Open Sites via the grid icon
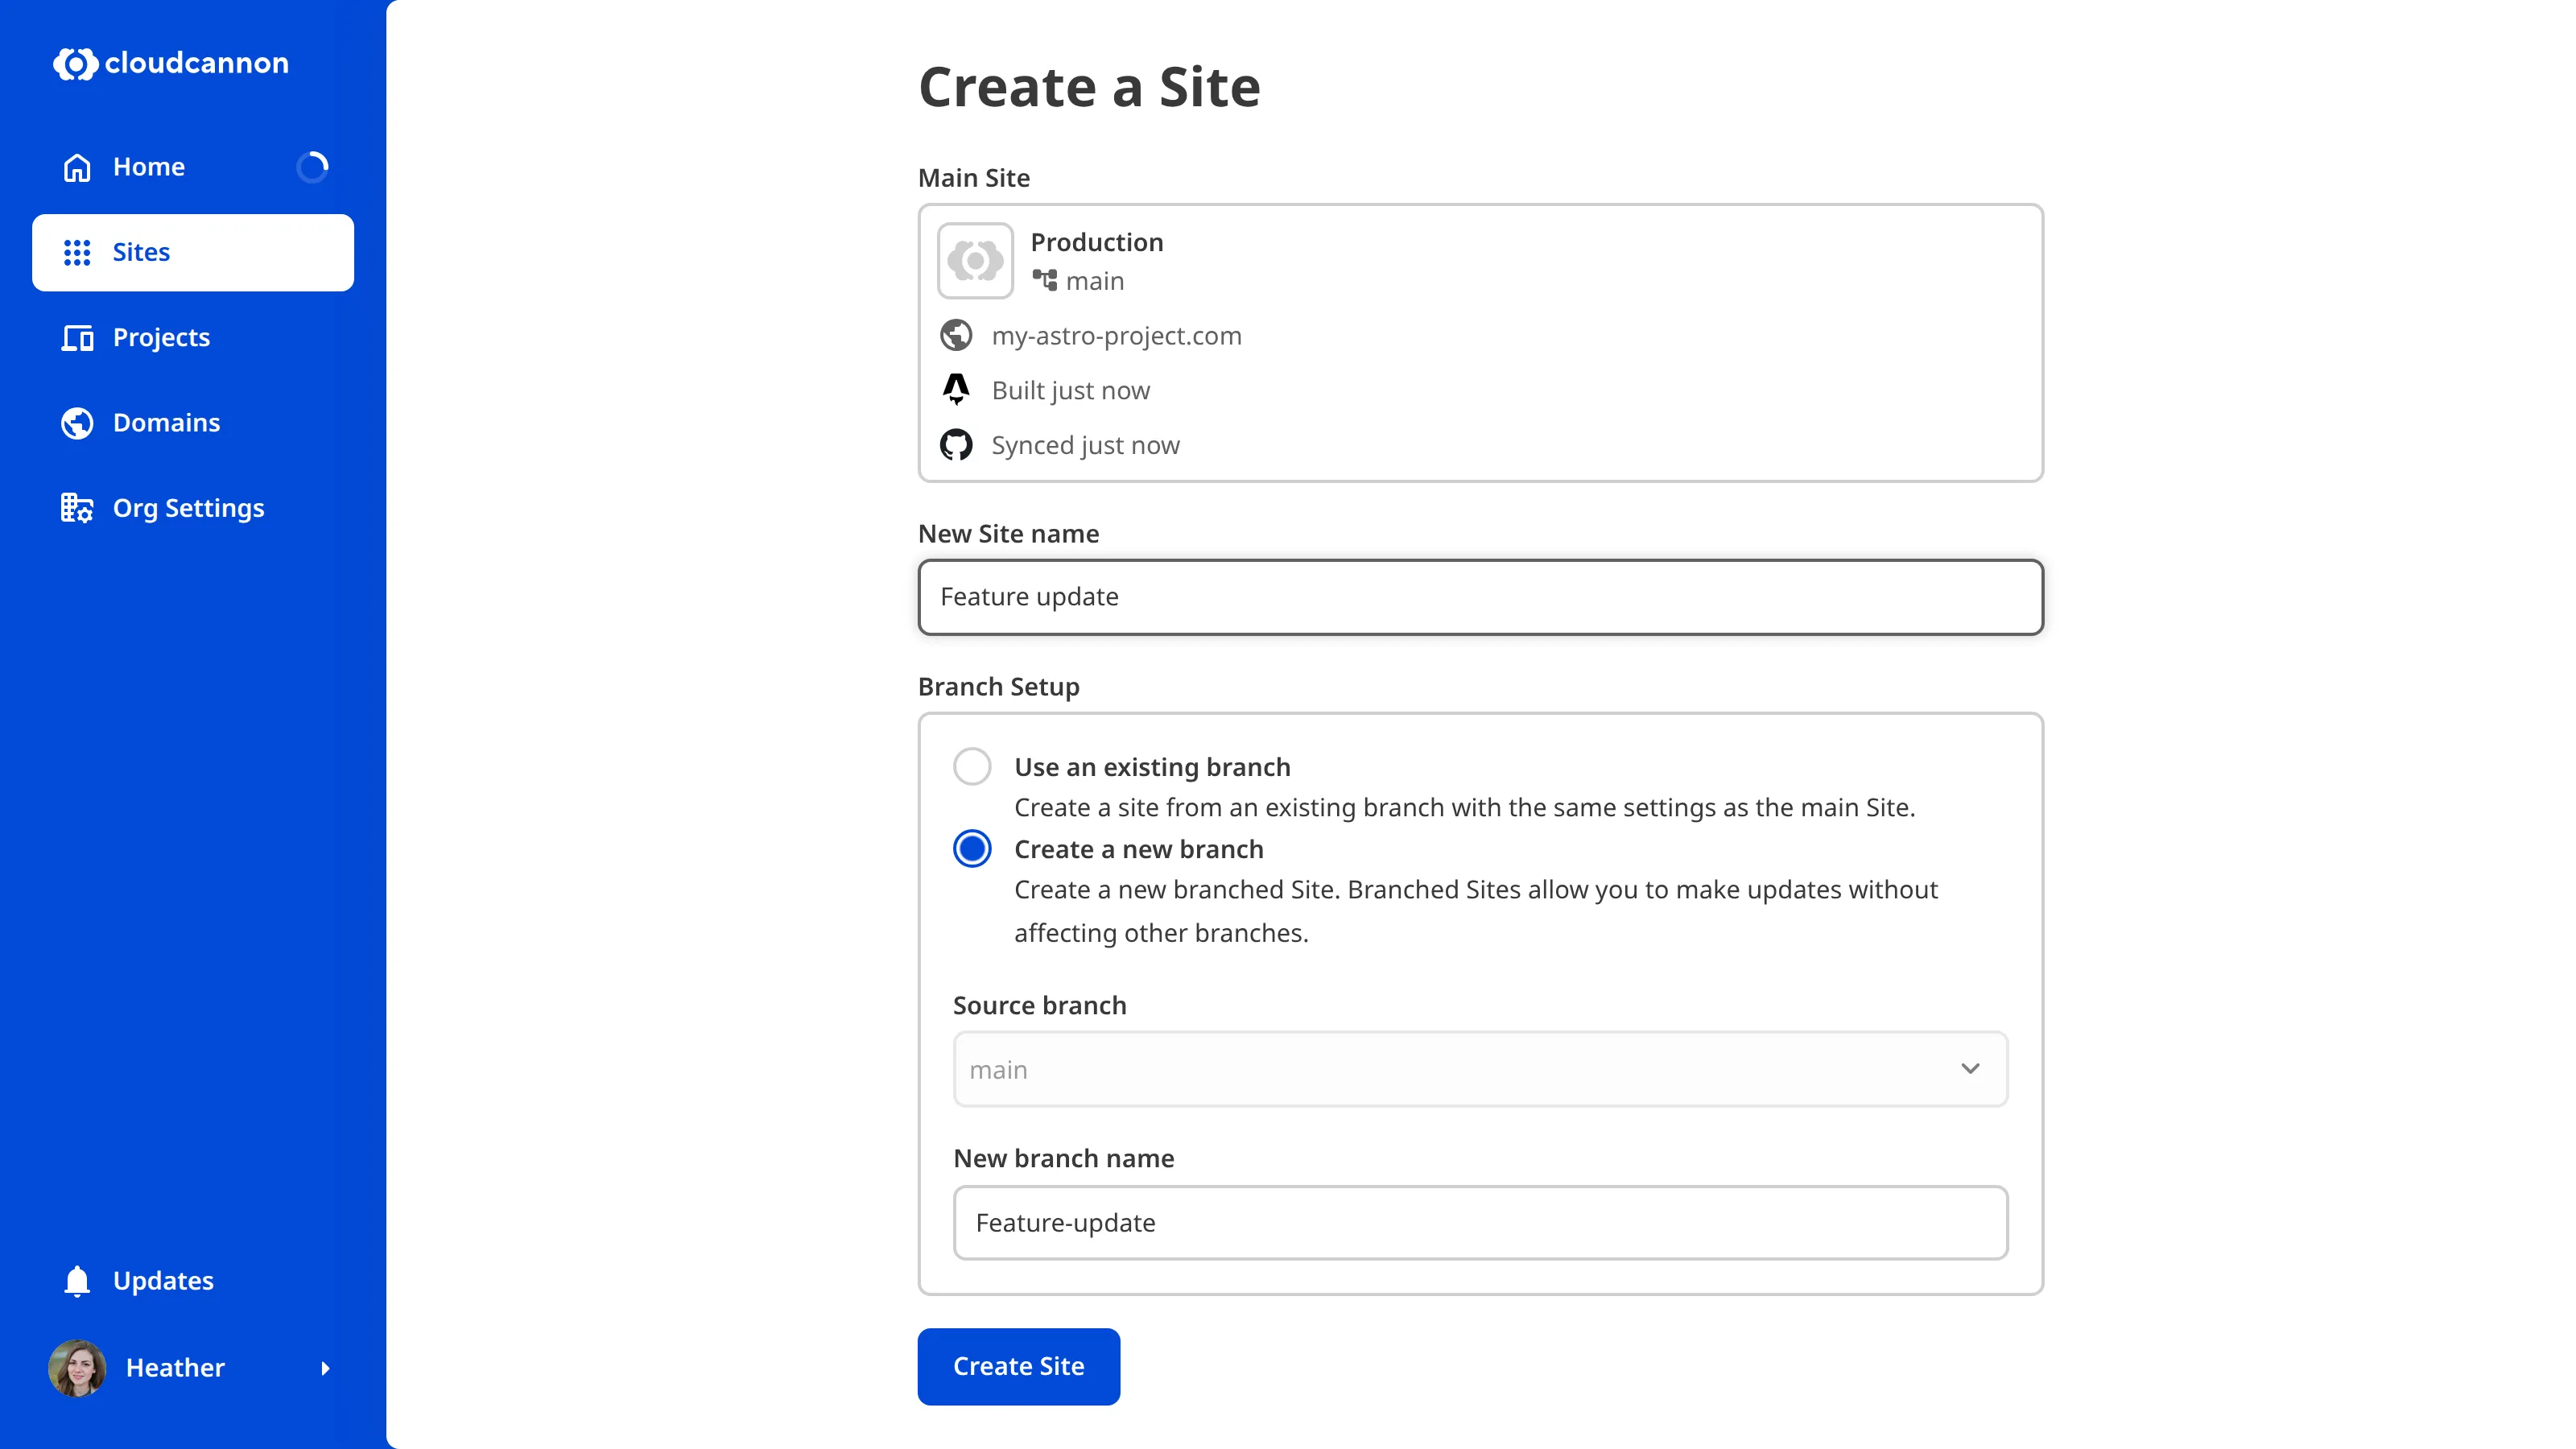The width and height of the screenshot is (2576, 1449). [x=77, y=252]
